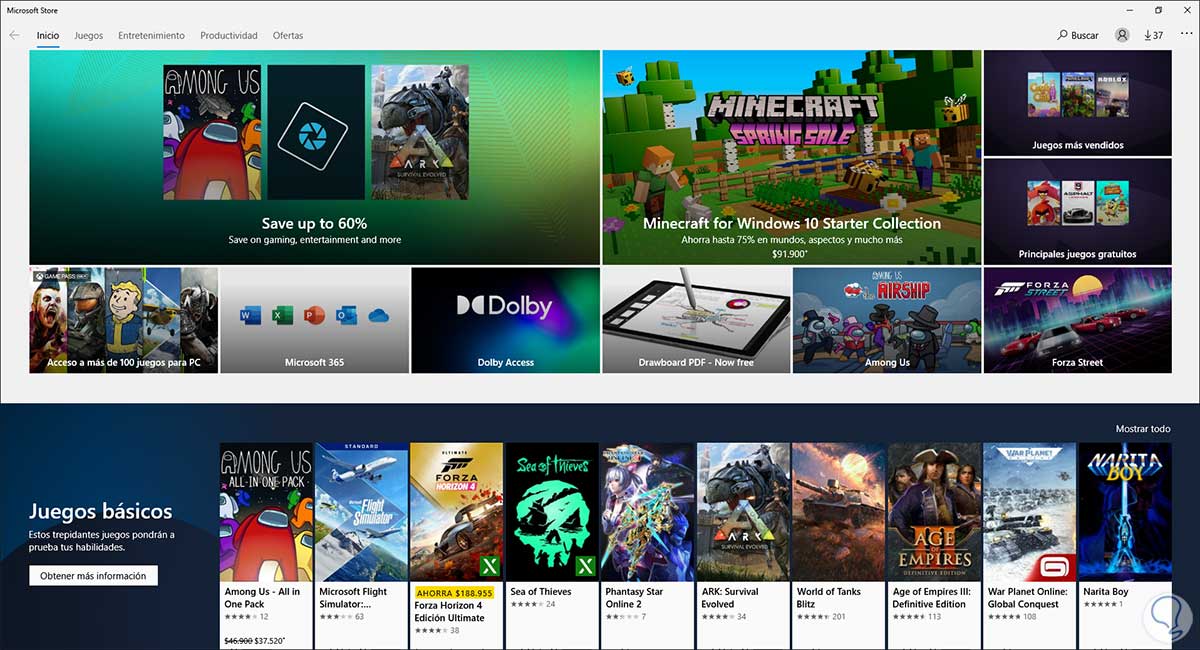The height and width of the screenshot is (650, 1200).
Task: Open the Microsoft 365 tile
Action: coord(314,319)
